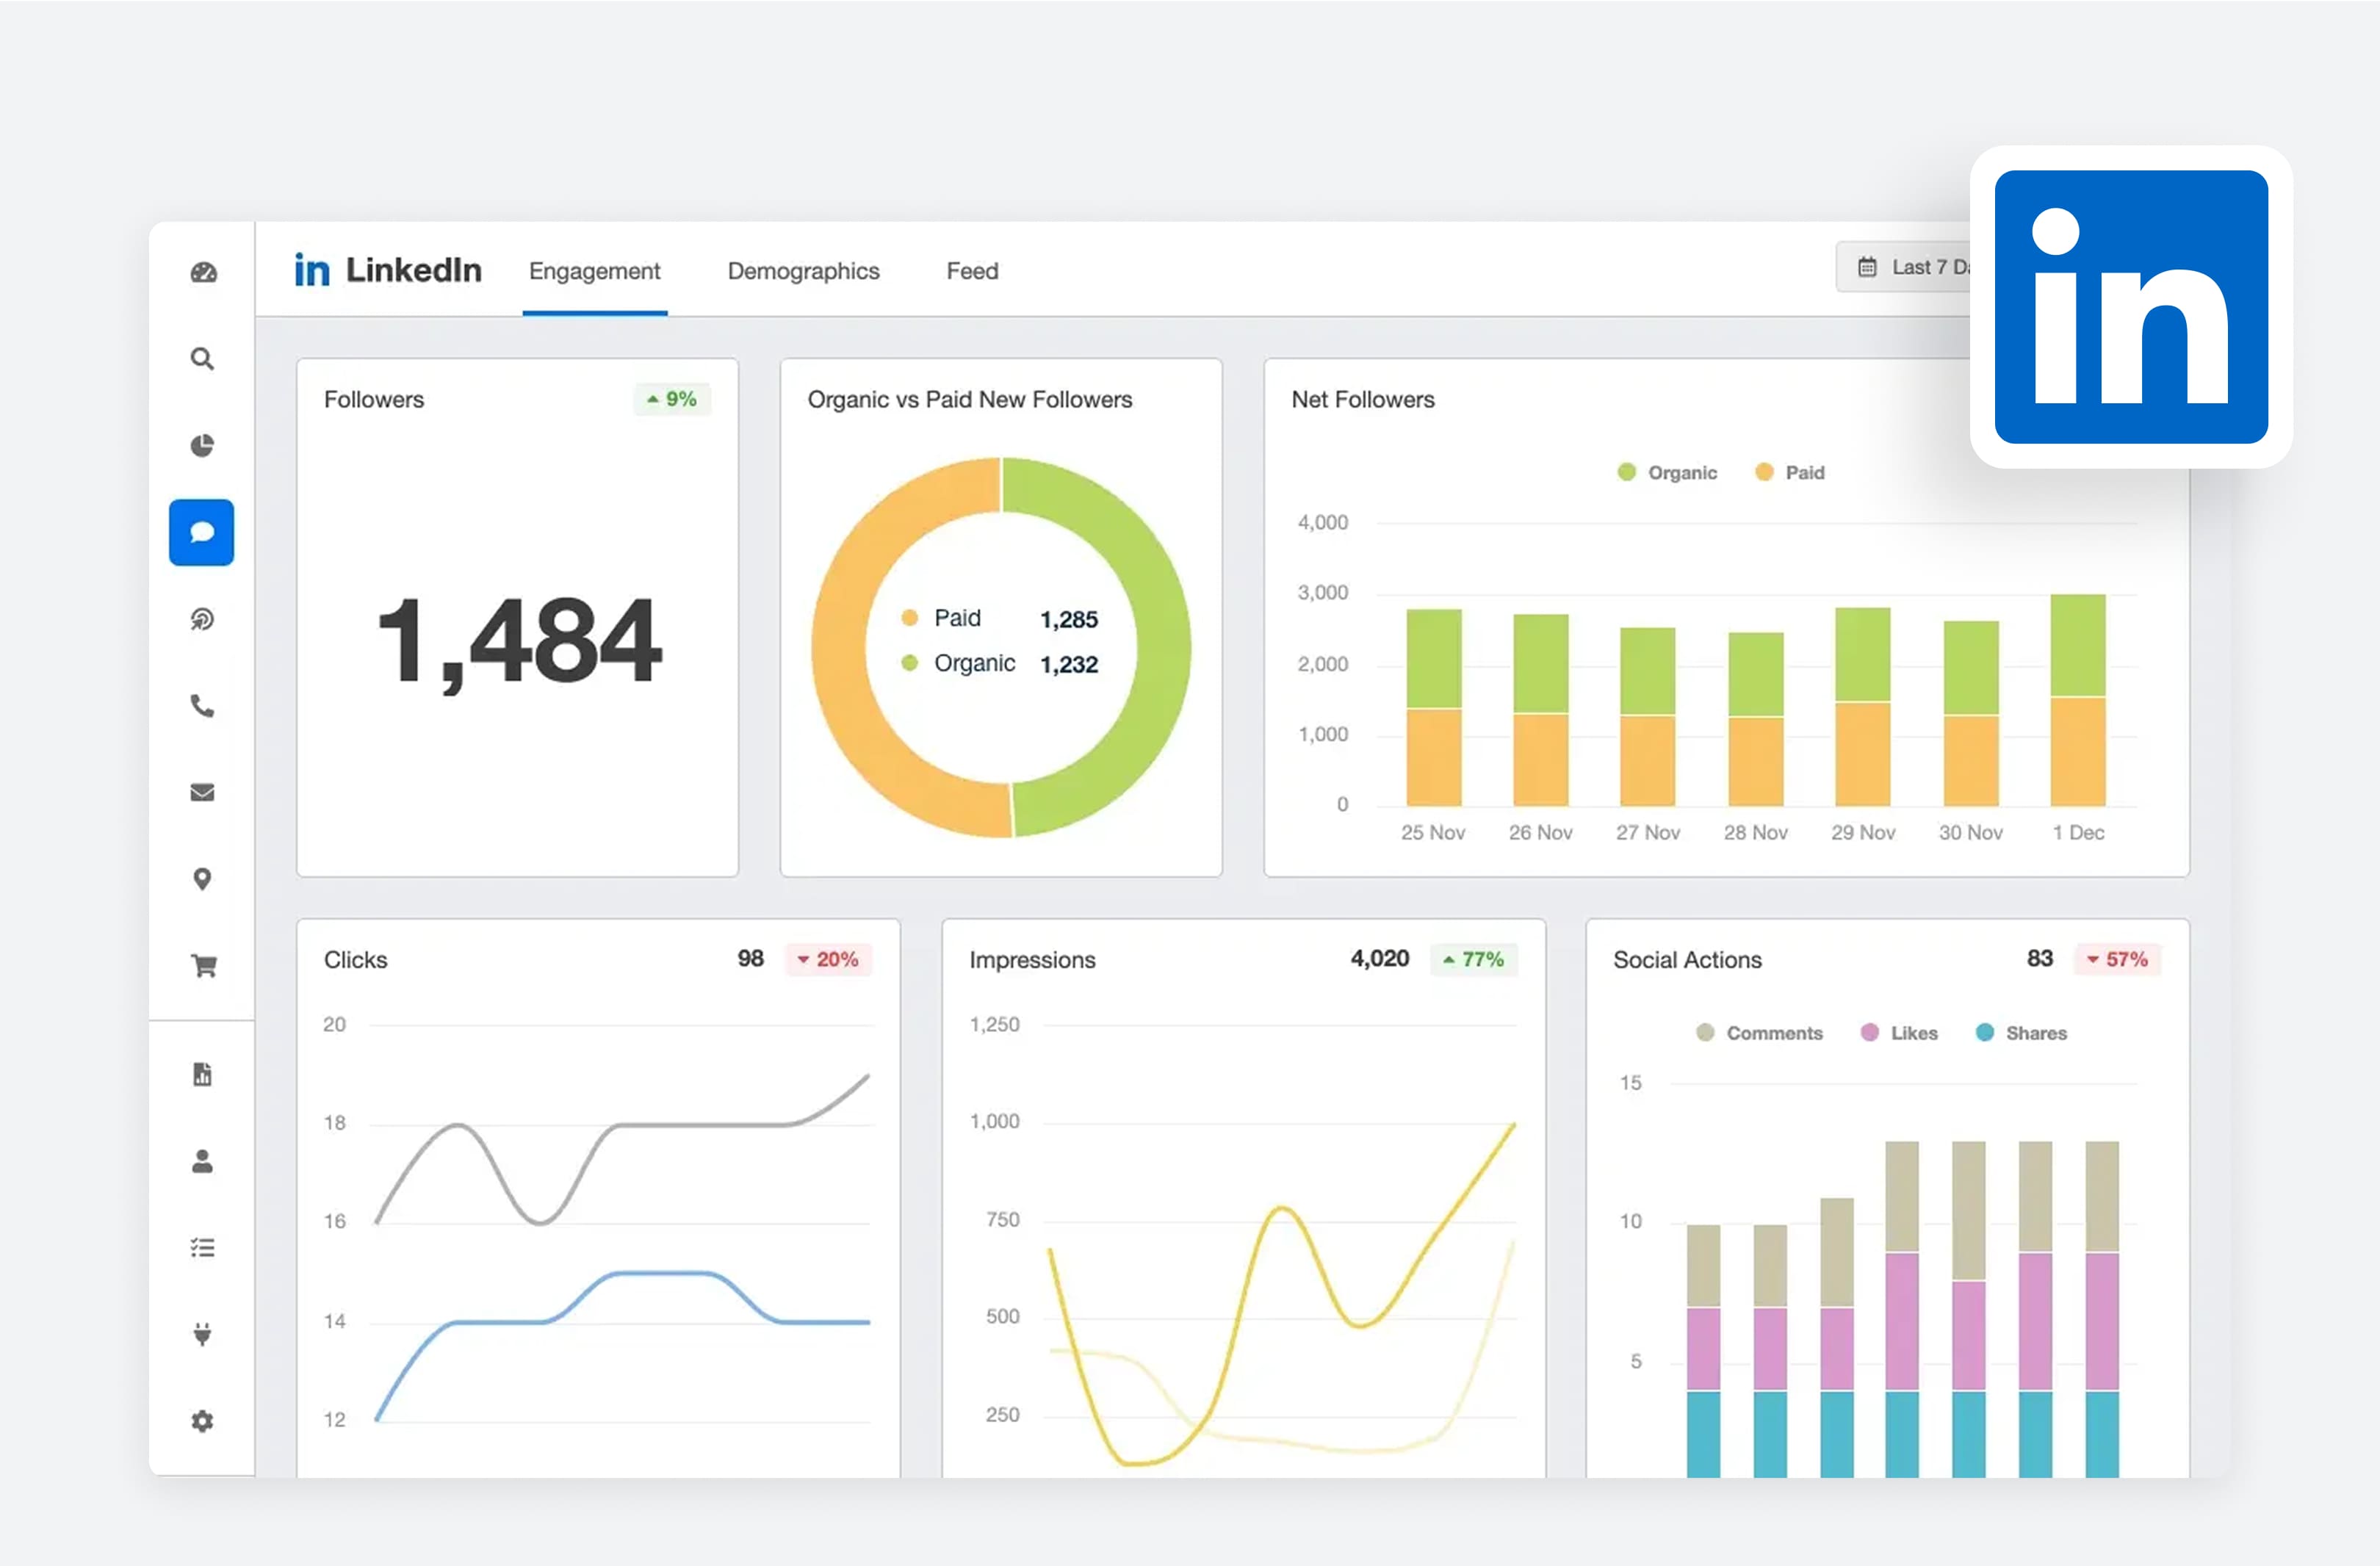Click the 83 value on Social Actions
Screen dimensions: 2380x1566
[x=2039, y=958]
